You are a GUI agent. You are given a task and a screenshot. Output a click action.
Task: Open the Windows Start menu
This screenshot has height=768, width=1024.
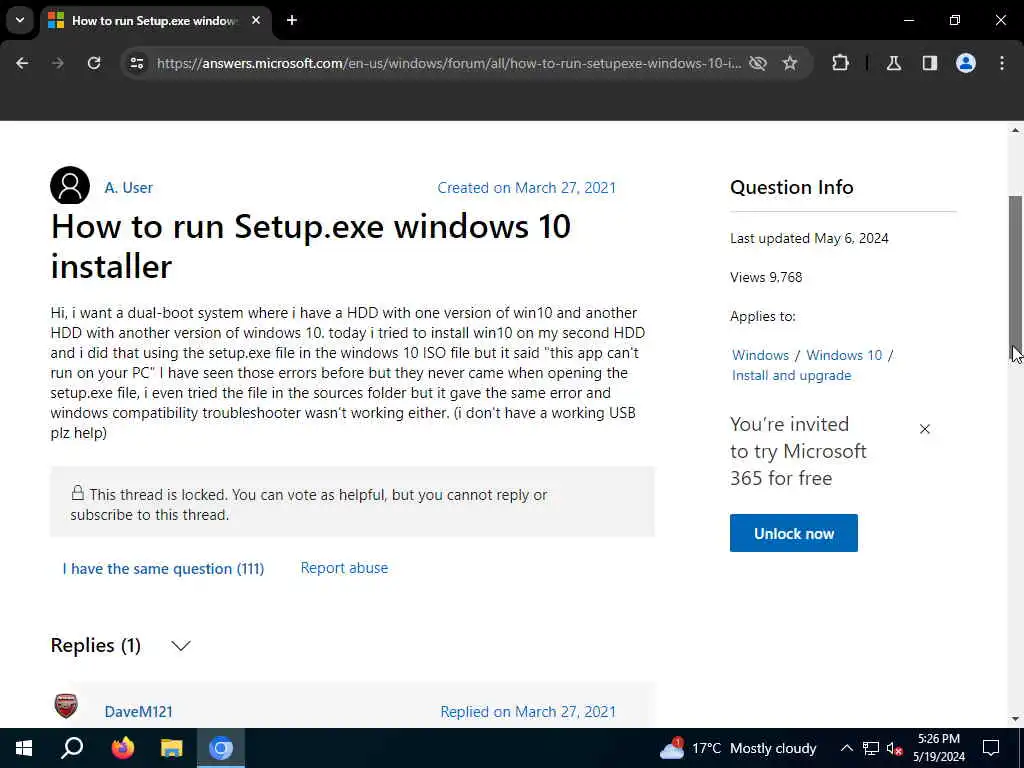(24, 748)
